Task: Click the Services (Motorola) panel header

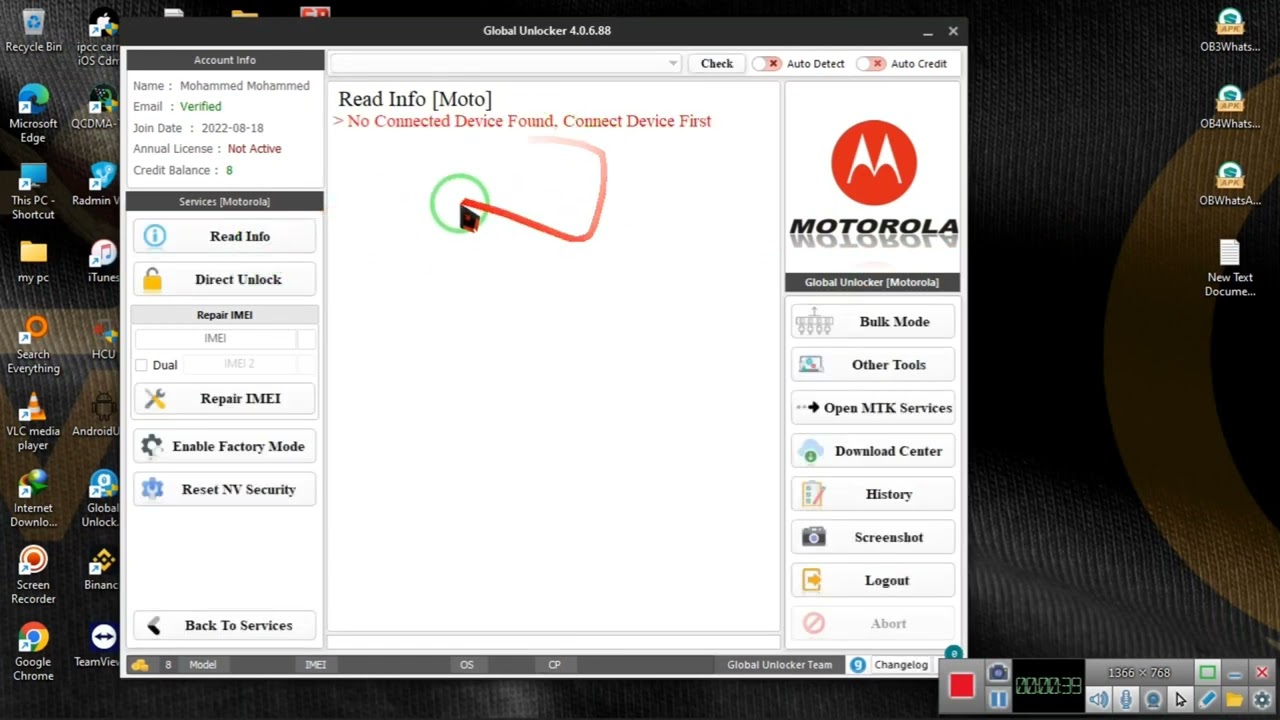Action: tap(224, 201)
